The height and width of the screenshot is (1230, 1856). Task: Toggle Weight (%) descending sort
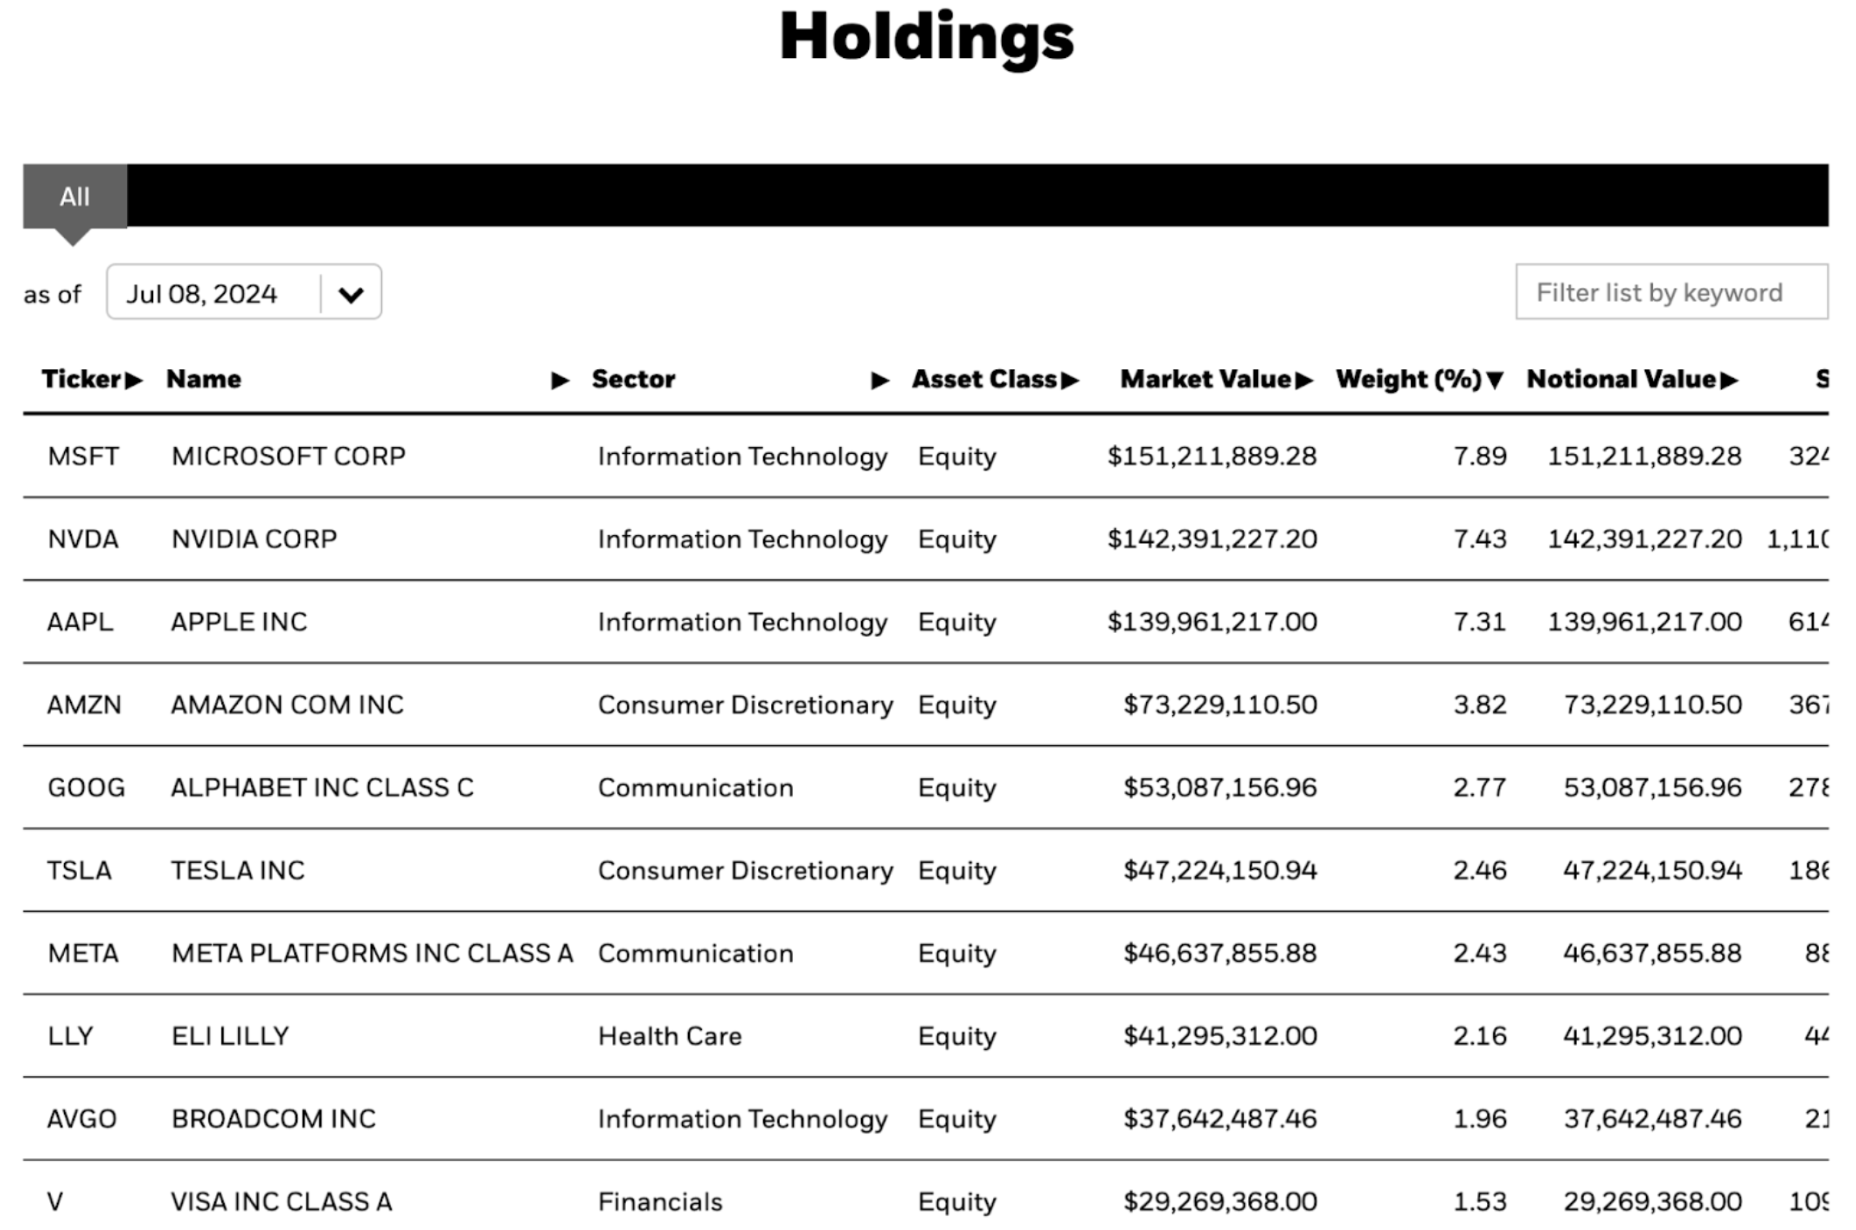point(1420,380)
